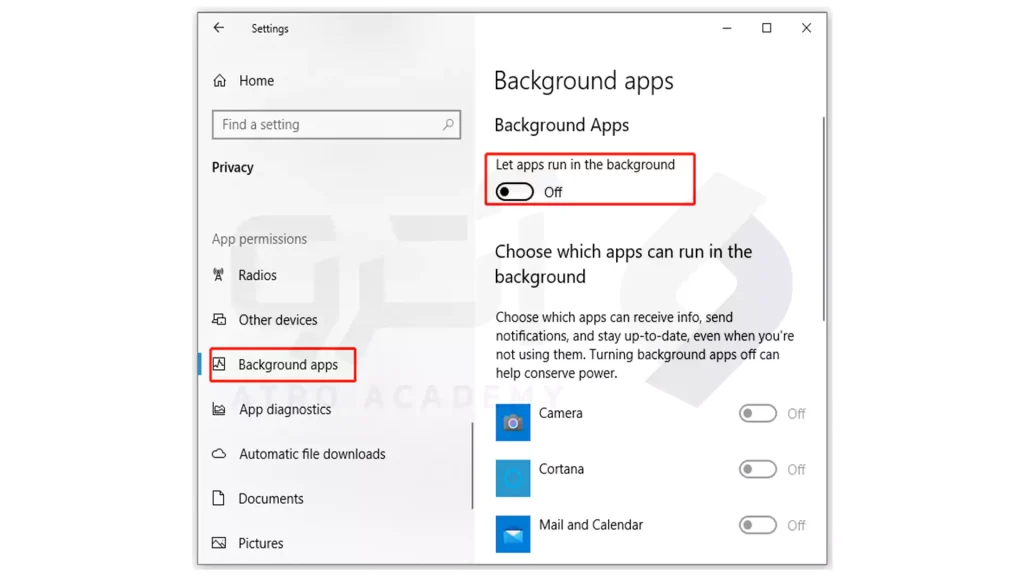Viewport: 1024px width, 576px height.
Task: Toggle Let apps run in the background
Action: (x=515, y=192)
